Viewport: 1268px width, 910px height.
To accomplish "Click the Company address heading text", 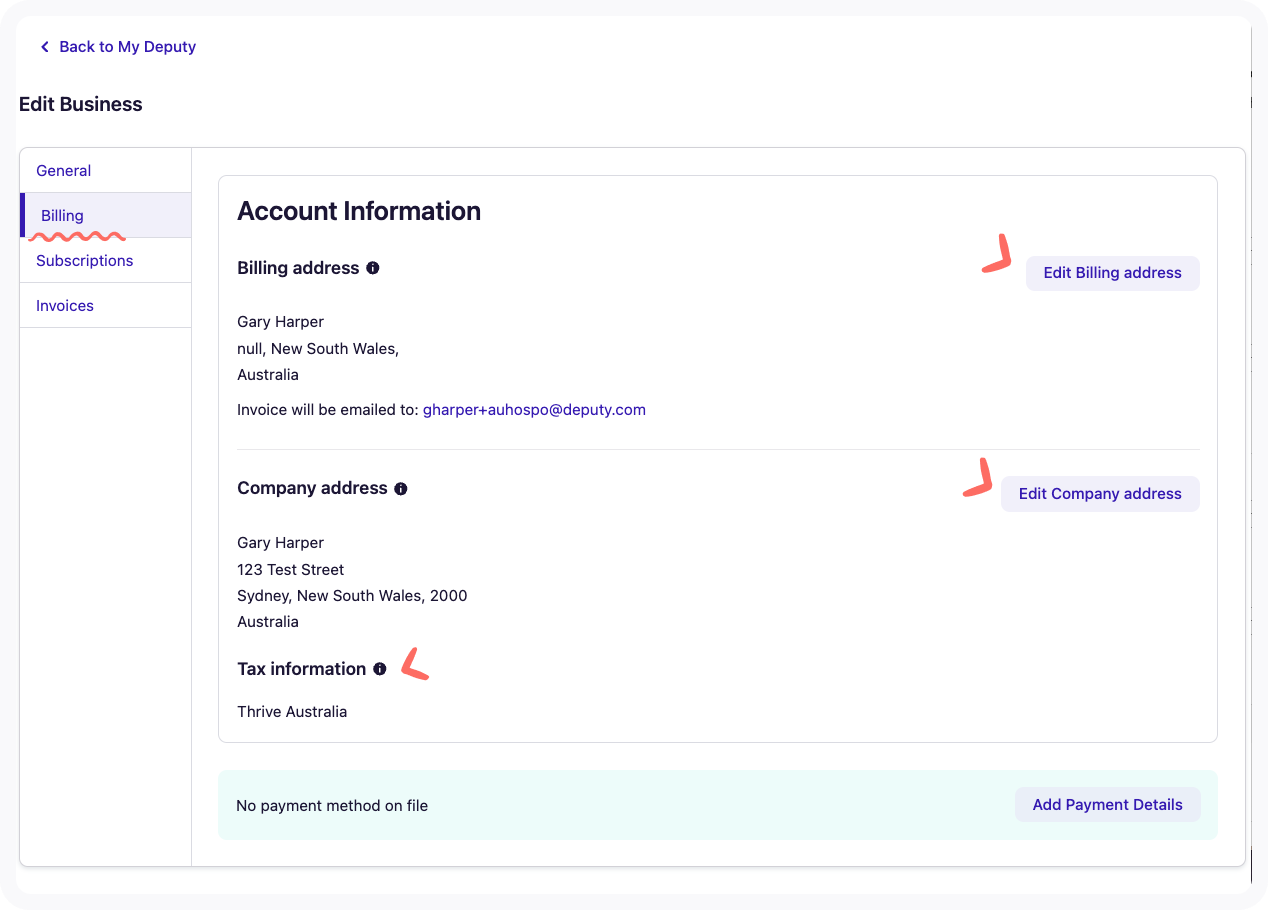I will click(x=312, y=489).
